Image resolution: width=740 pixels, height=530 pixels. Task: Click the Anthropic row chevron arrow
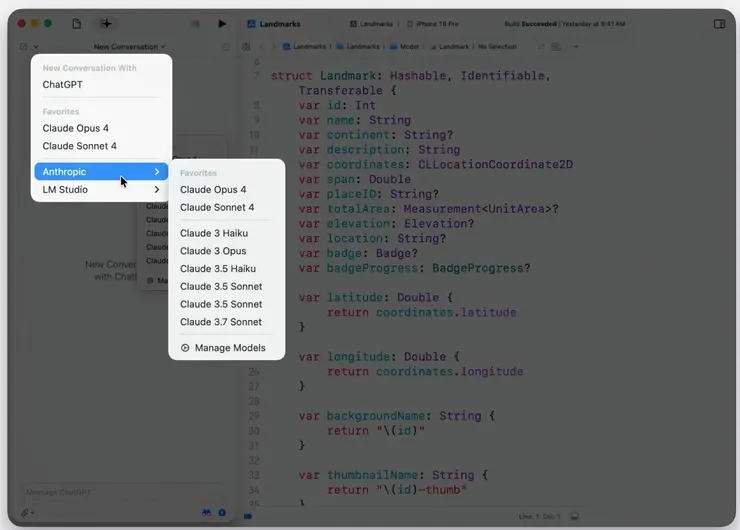click(x=157, y=172)
